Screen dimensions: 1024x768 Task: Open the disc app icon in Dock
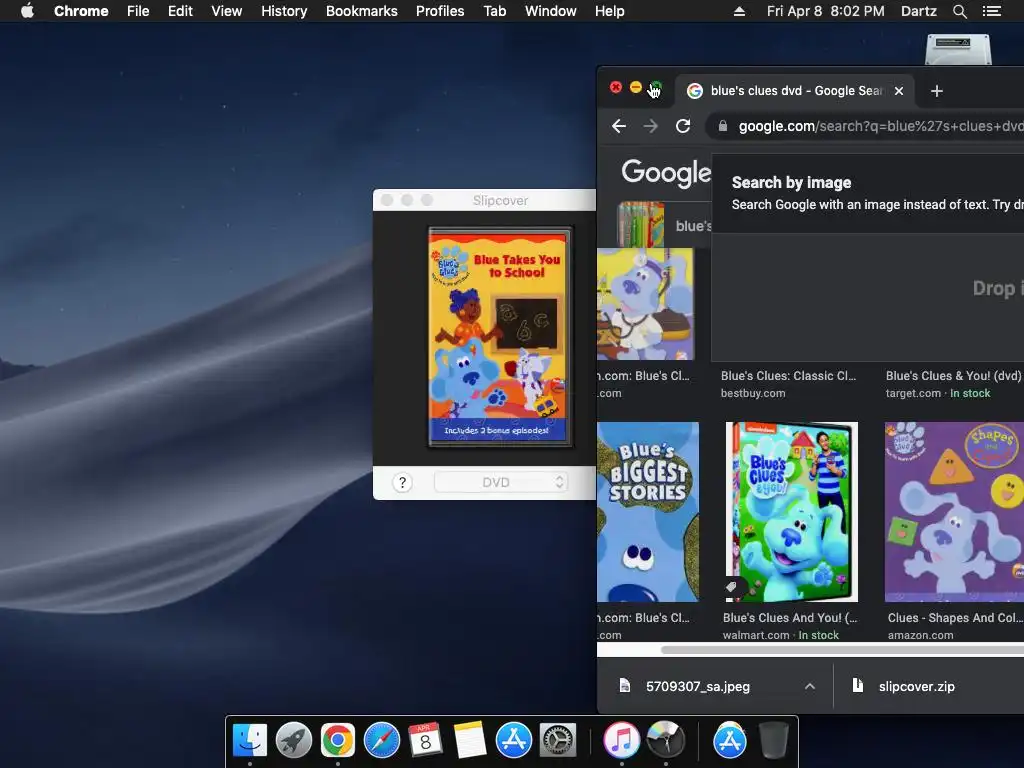click(665, 740)
